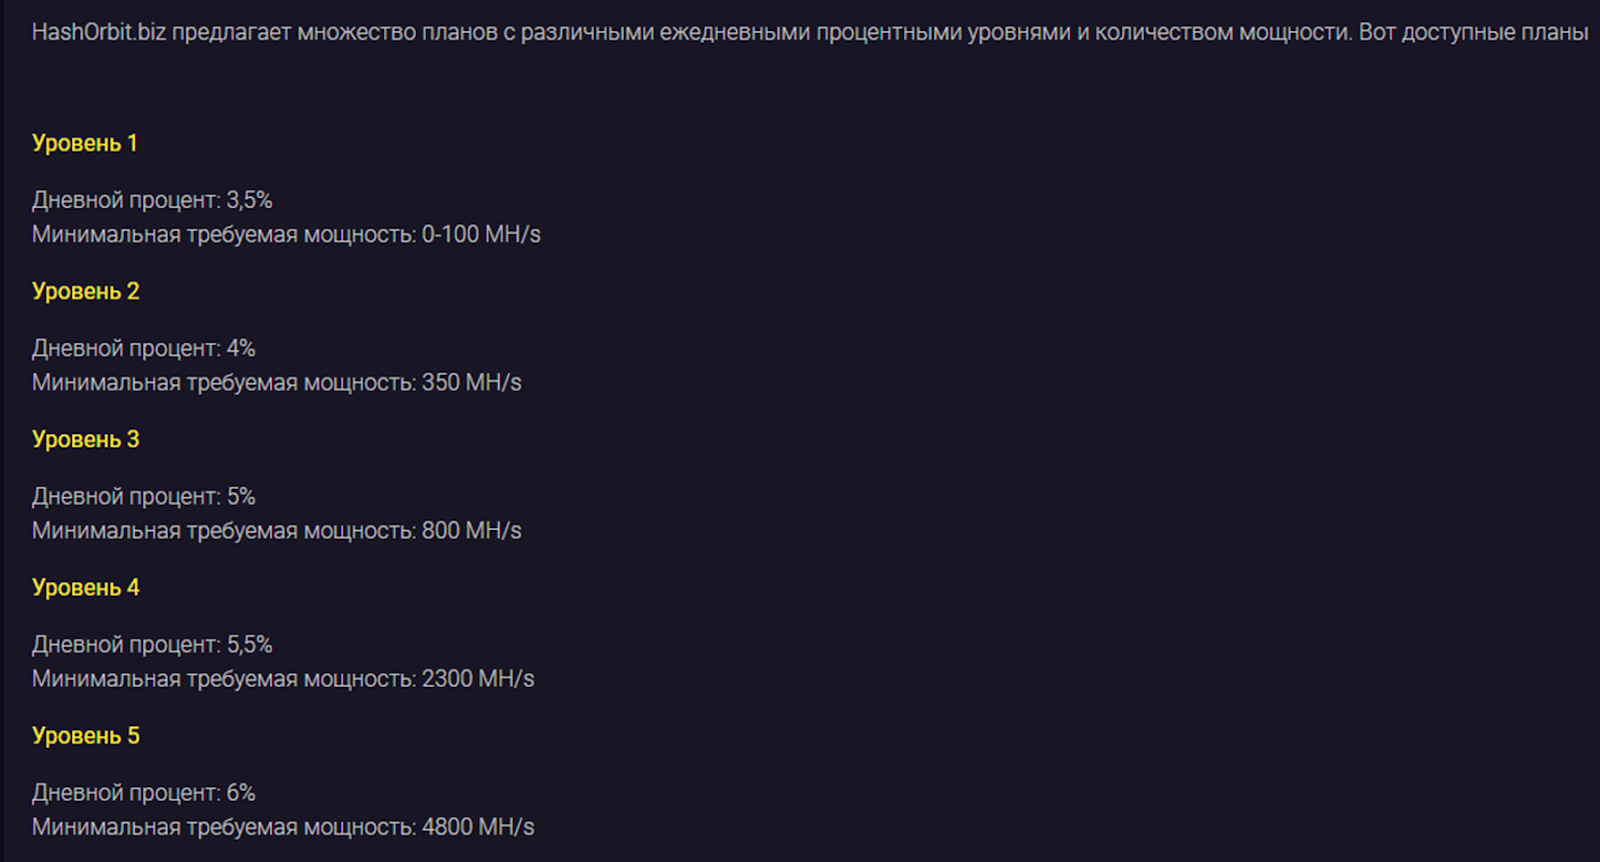Open the Уровень 3 plan heading

(86, 439)
